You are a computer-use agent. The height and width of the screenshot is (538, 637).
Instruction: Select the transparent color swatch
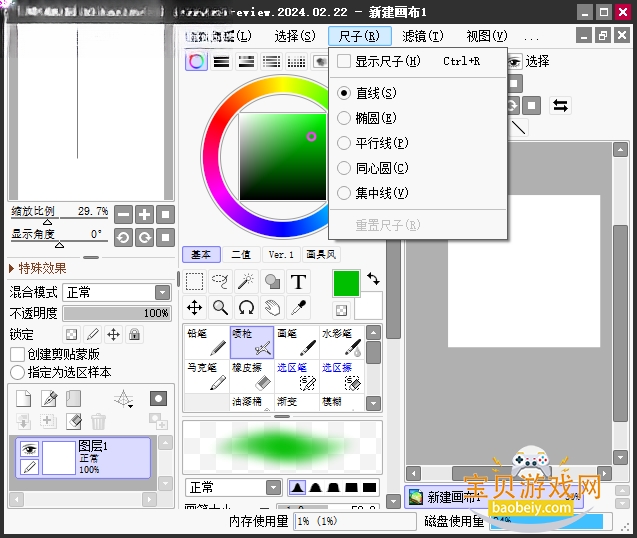point(341,310)
